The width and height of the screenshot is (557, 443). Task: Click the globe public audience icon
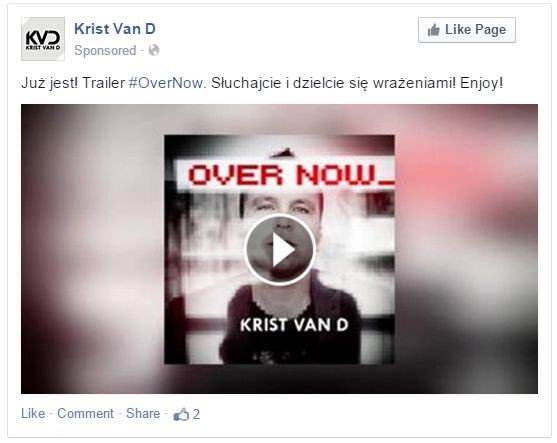coord(154,50)
